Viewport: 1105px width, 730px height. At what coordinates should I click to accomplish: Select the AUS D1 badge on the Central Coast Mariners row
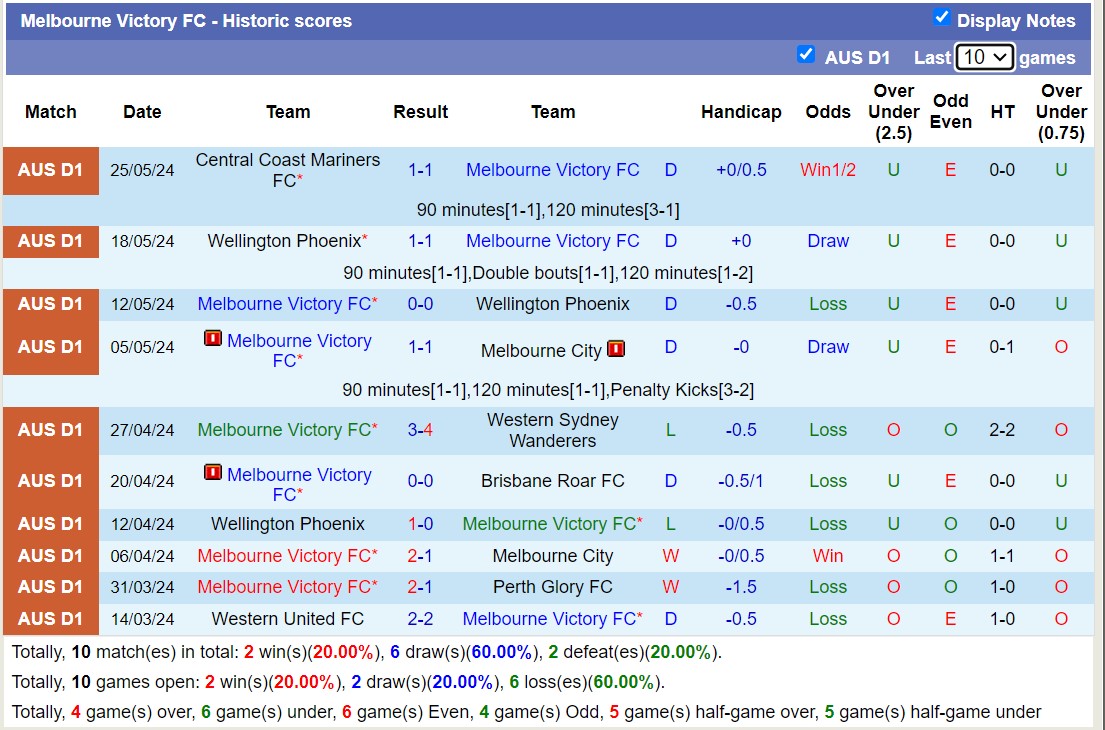(x=50, y=170)
